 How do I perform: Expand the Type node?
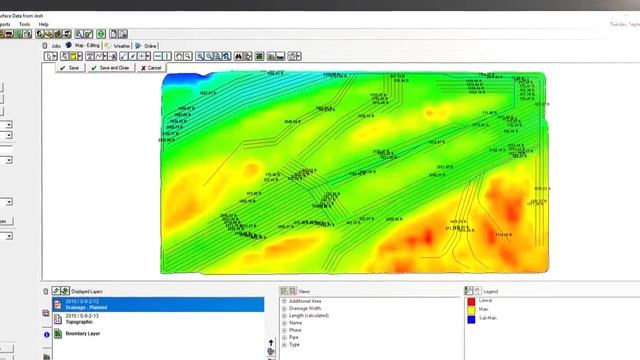284,345
